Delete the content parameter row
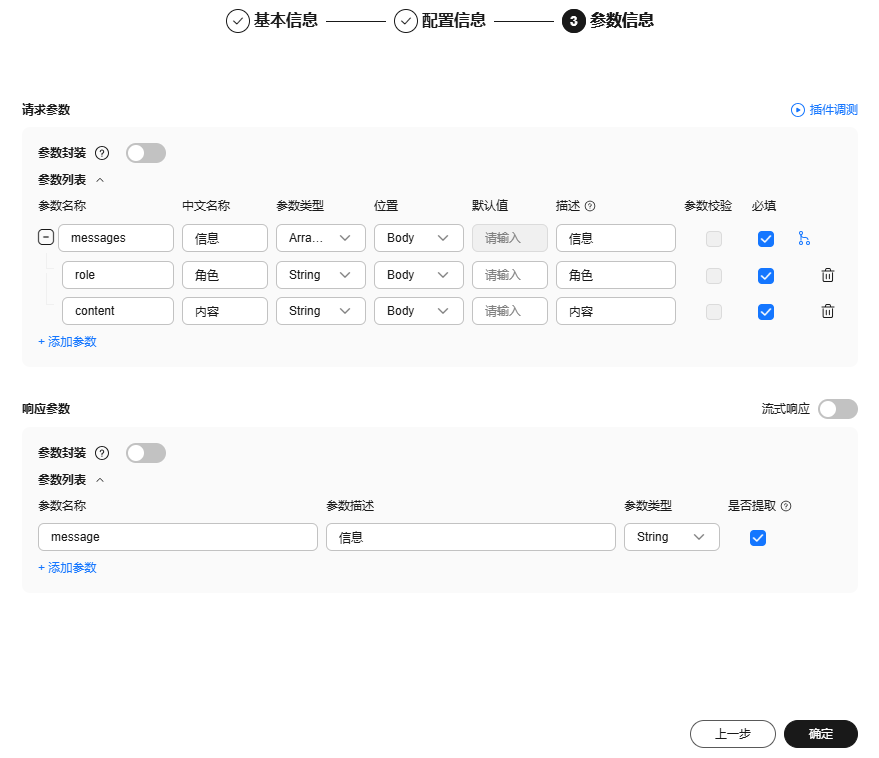 click(828, 311)
